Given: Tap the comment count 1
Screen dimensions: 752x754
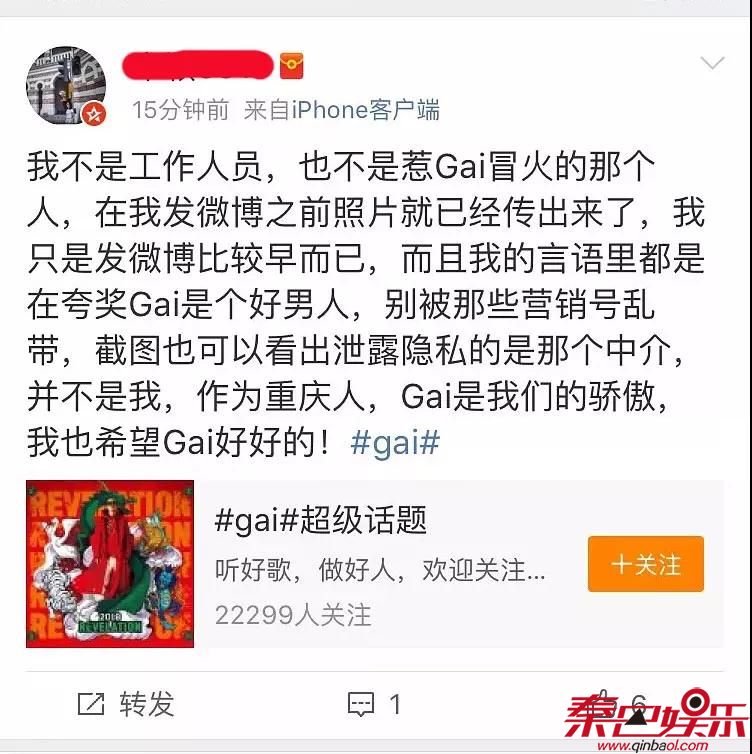Looking at the screenshot, I should [x=395, y=705].
